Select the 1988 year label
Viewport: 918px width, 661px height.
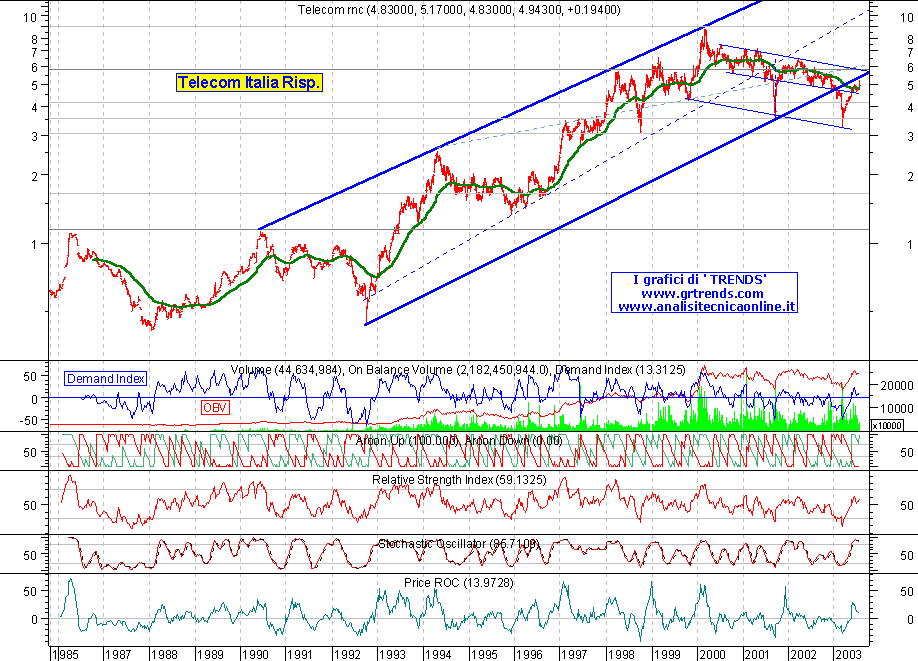pyautogui.click(x=163, y=655)
